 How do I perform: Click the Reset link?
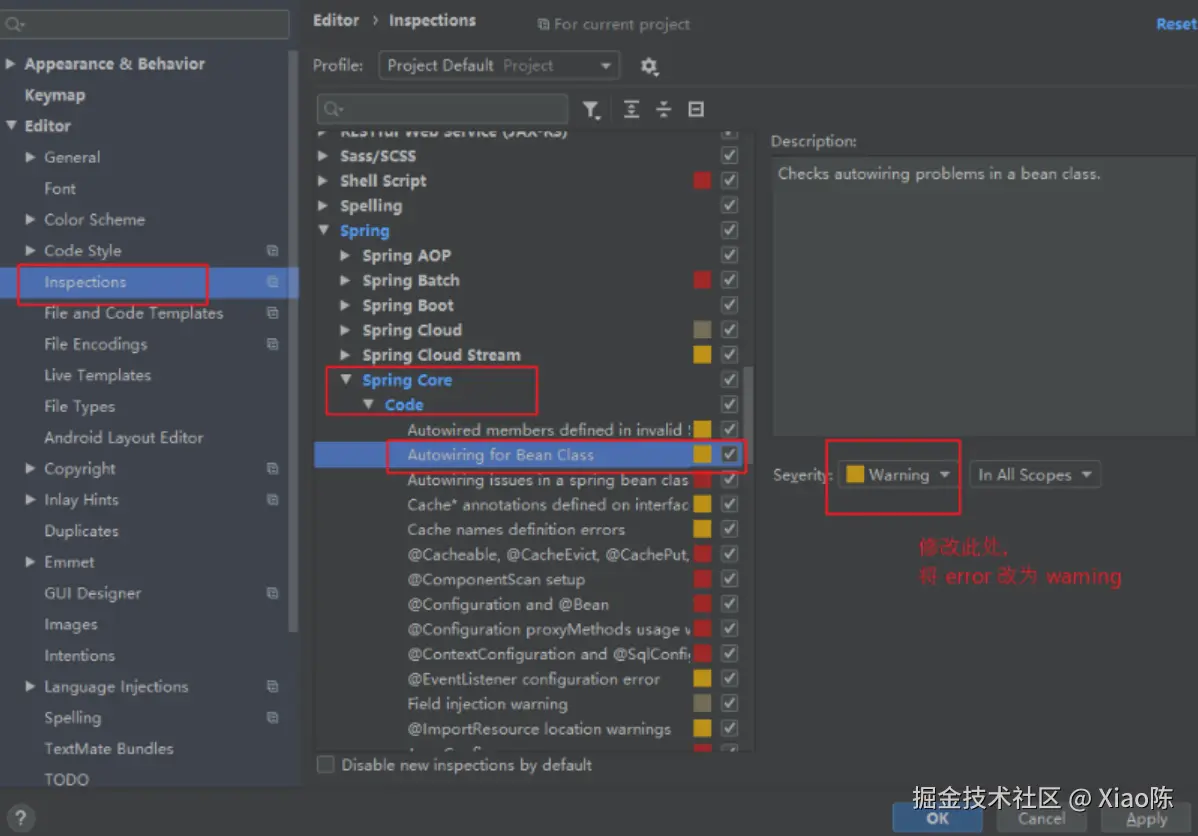coord(1176,24)
